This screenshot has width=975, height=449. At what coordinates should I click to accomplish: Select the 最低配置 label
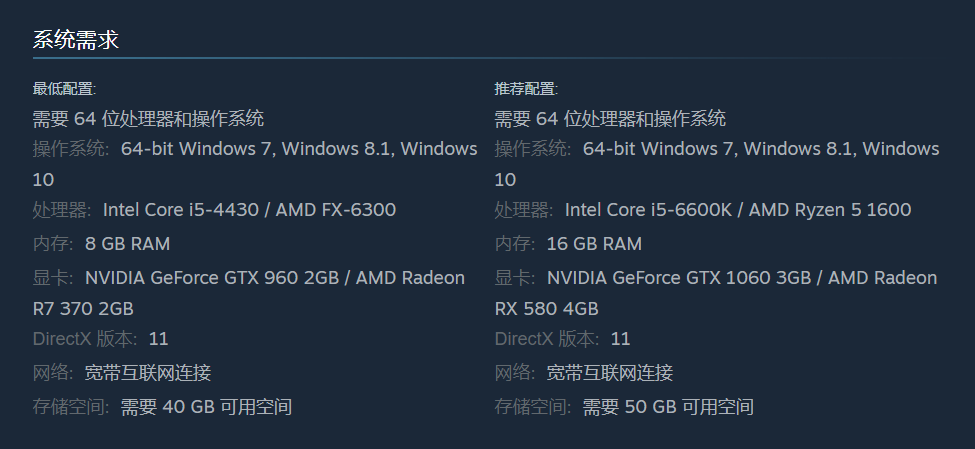pos(64,89)
